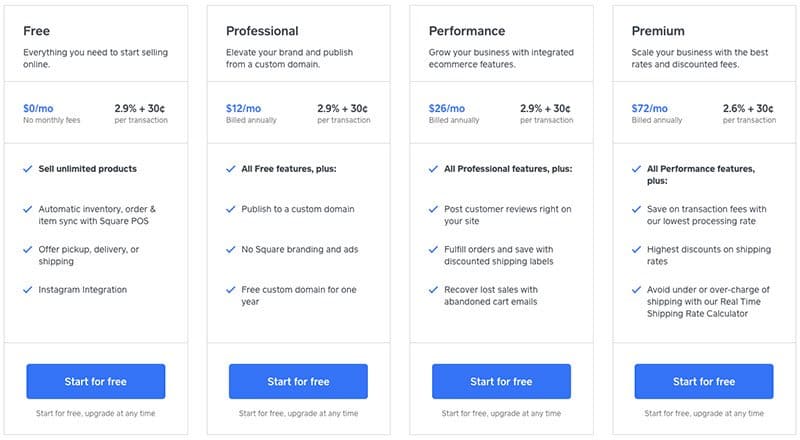Click the checkmark beside All Performance features, plus
Viewport: 800px width, 440px height.
tap(636, 169)
